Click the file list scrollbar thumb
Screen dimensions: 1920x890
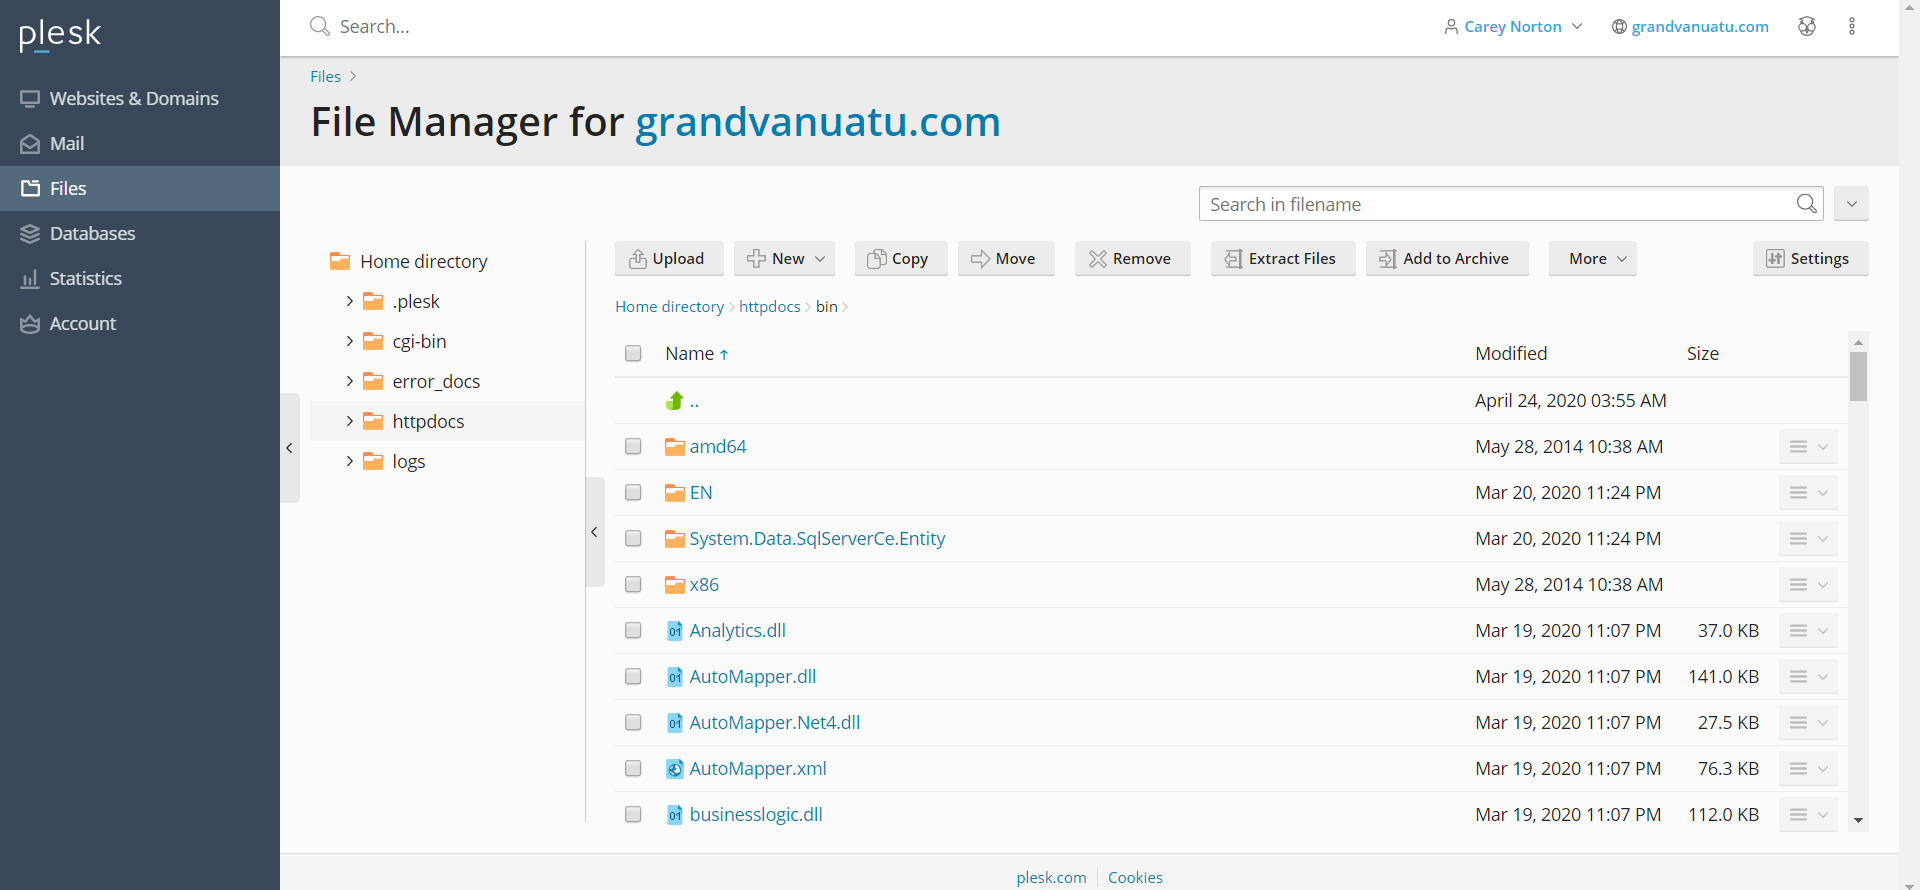(1858, 376)
